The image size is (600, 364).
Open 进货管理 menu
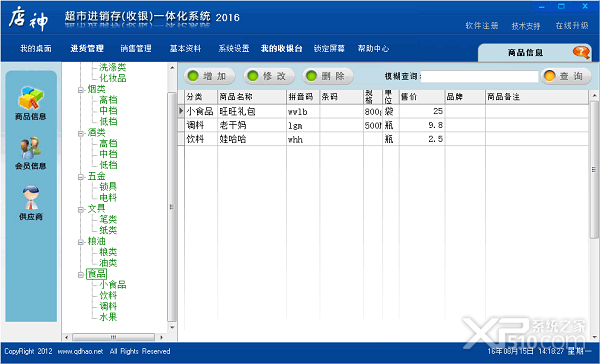(x=87, y=49)
